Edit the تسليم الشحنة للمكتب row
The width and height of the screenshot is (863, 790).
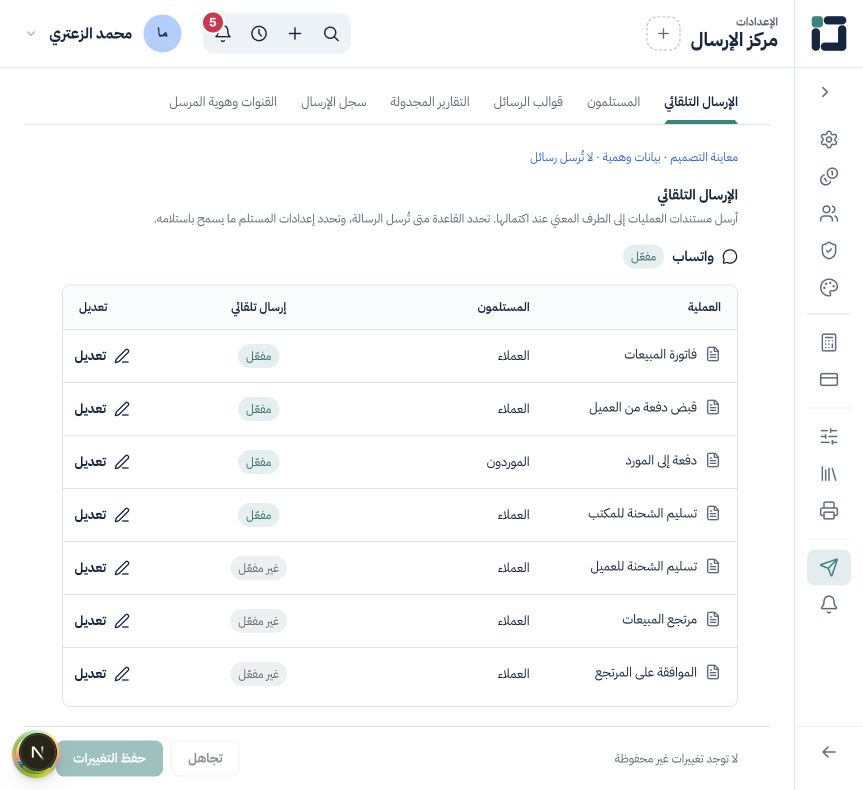click(102, 515)
